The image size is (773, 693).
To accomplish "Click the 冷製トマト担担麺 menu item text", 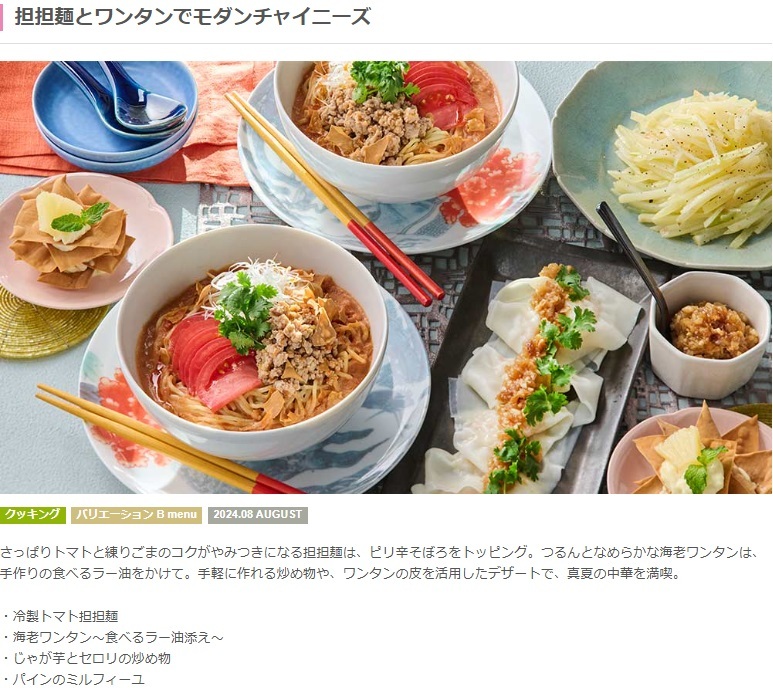I will tap(65, 616).
